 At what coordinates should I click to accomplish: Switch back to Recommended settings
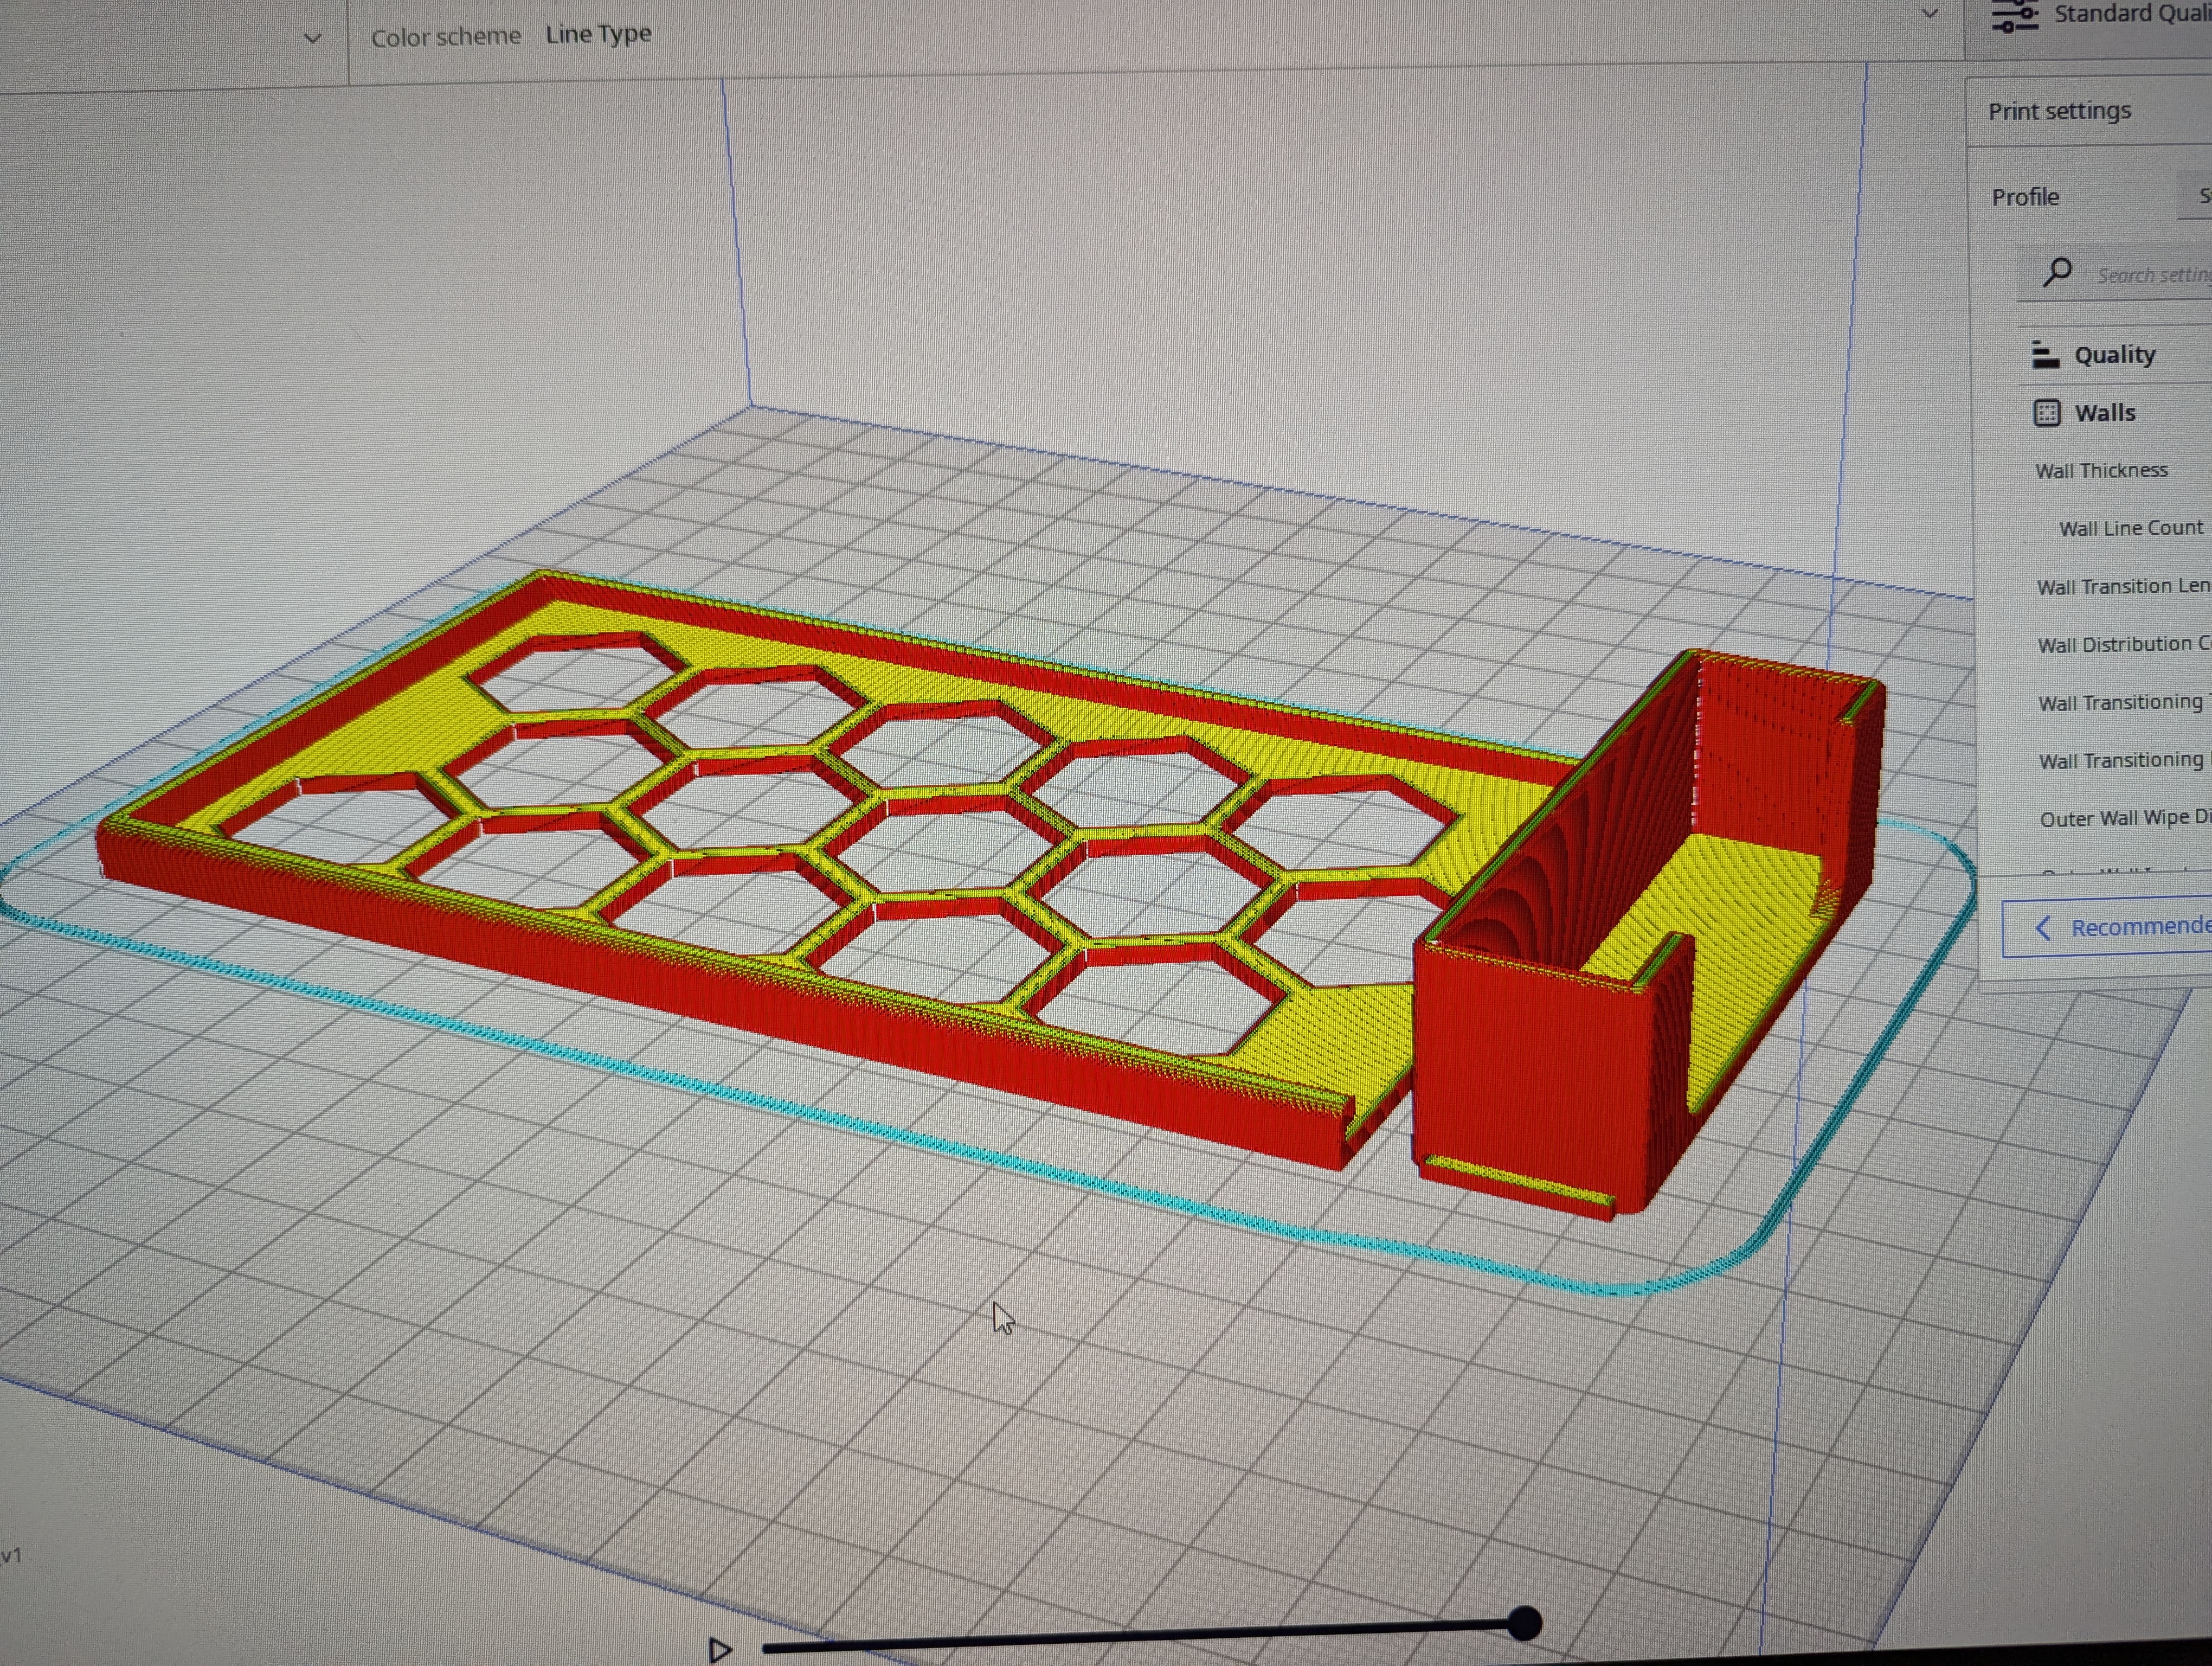[x=2138, y=927]
